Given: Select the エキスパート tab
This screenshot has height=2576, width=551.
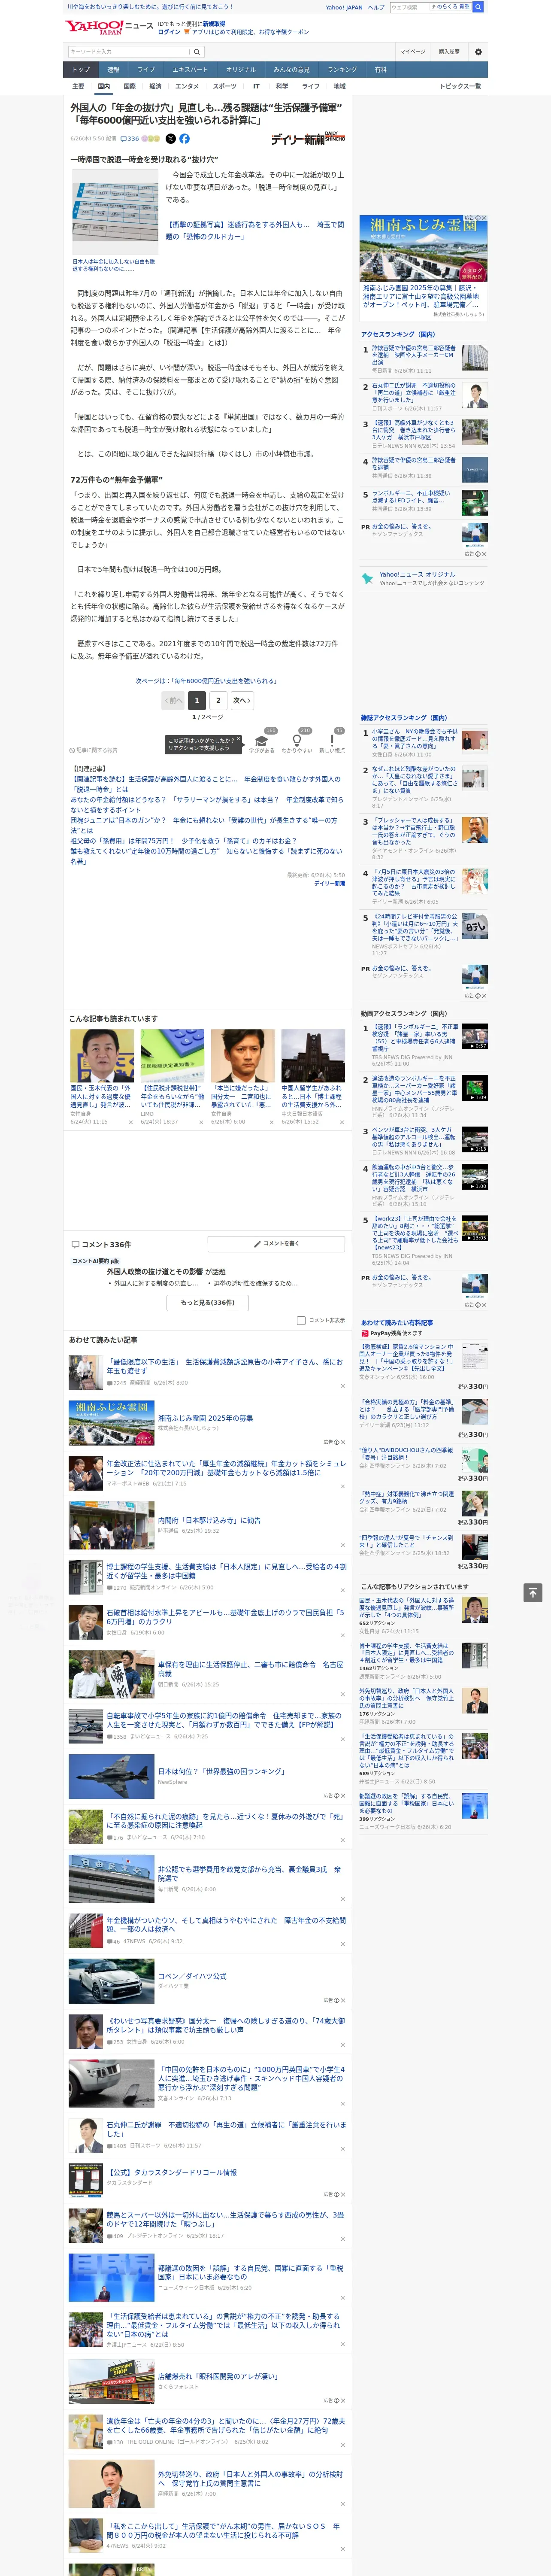Looking at the screenshot, I should [x=190, y=70].
